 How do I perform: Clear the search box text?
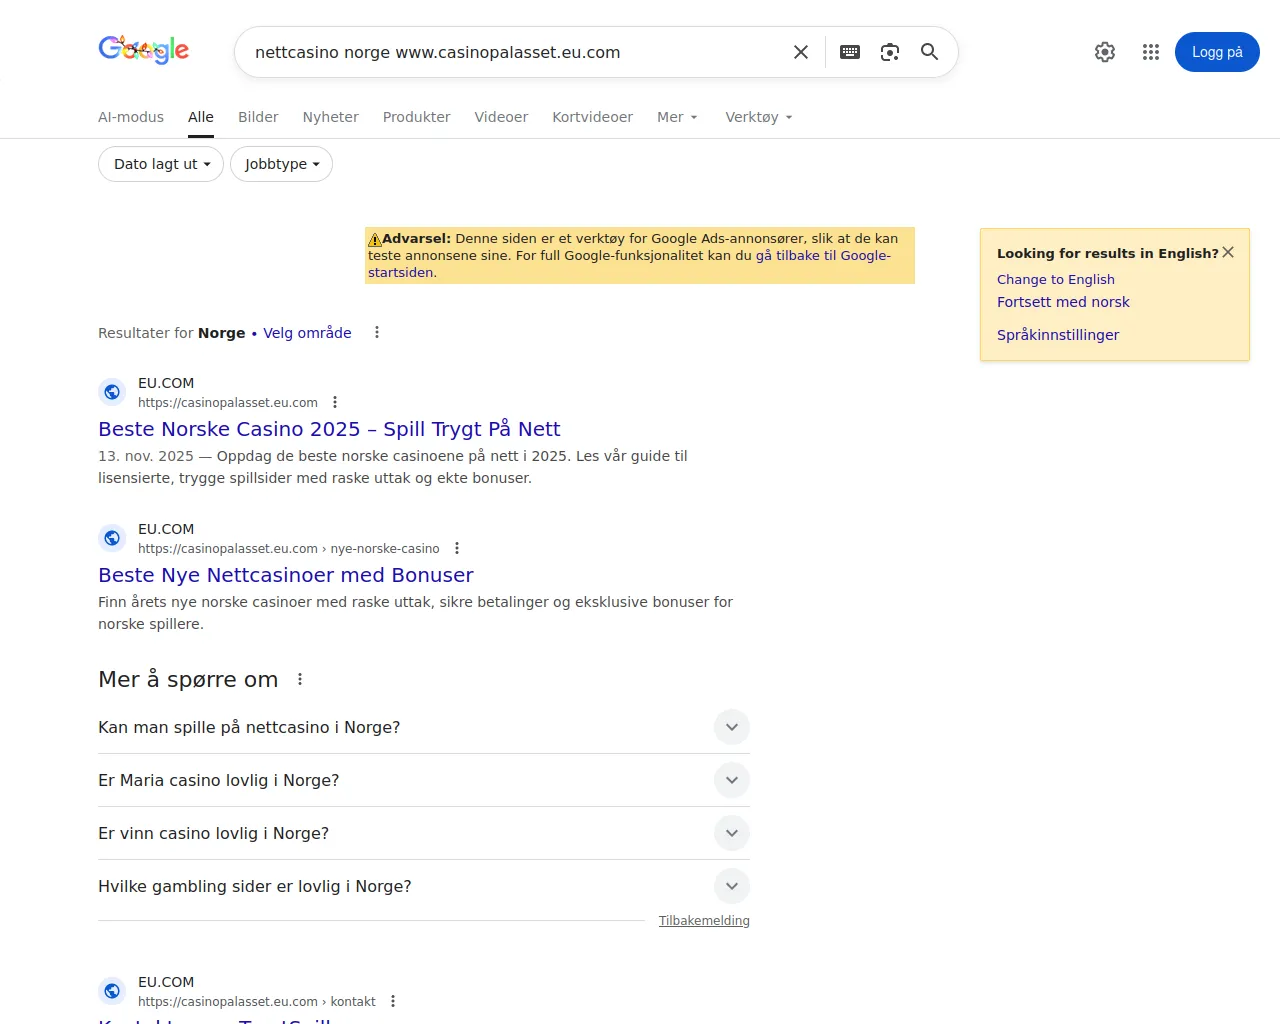[801, 52]
